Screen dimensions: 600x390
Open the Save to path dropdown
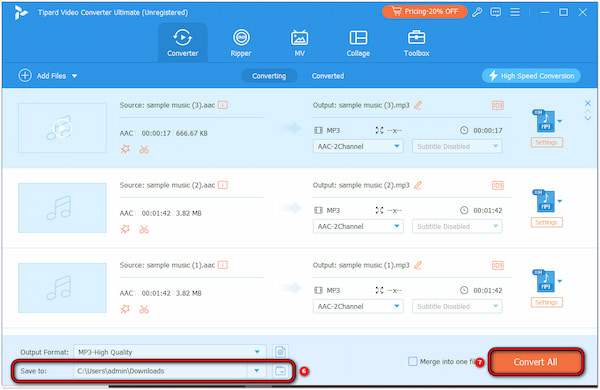coord(257,371)
